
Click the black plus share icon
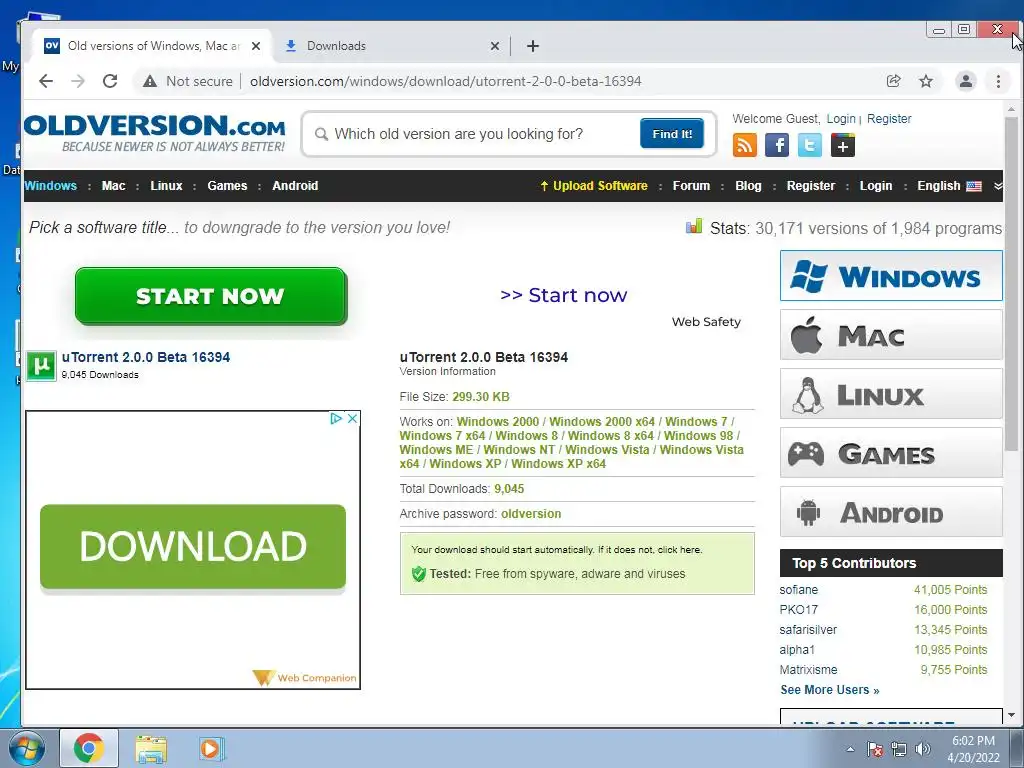[x=842, y=145]
